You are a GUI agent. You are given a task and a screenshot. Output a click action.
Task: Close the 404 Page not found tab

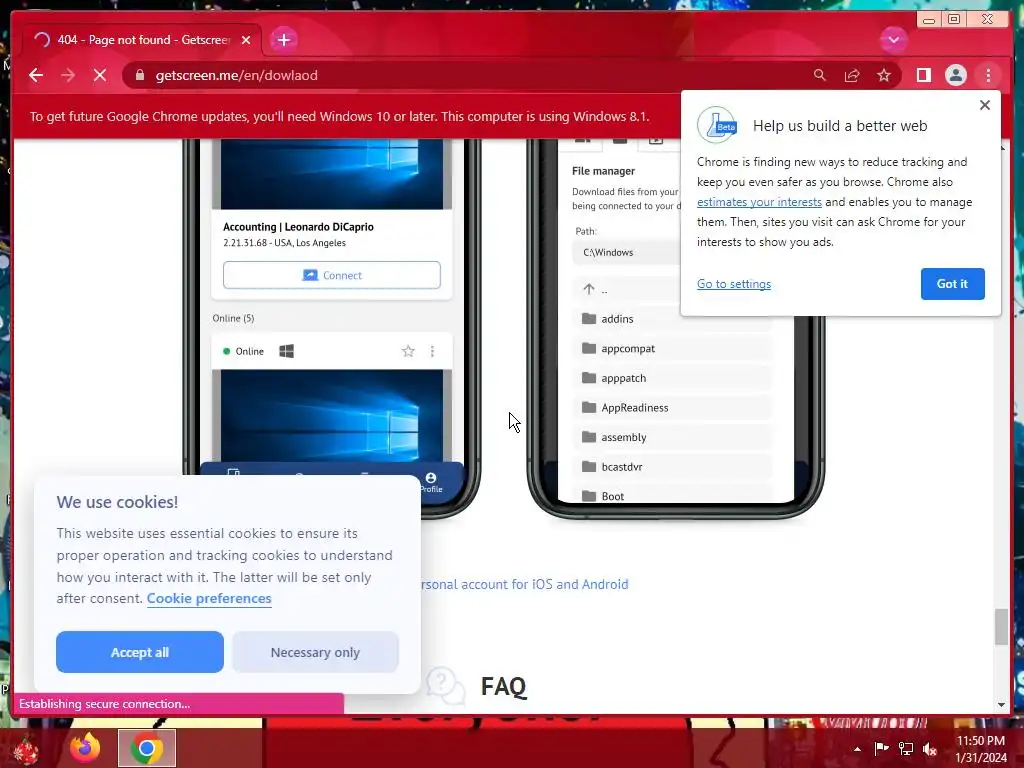pyautogui.click(x=246, y=40)
